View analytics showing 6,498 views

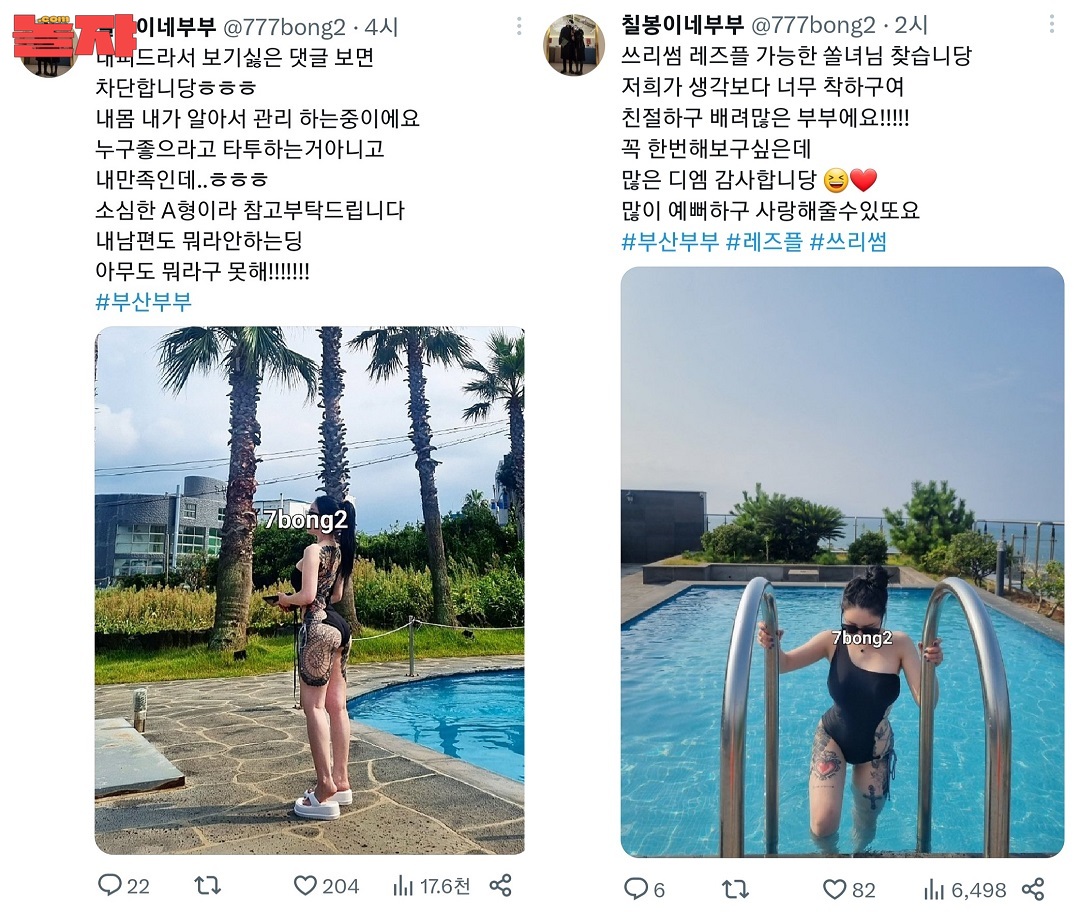point(964,890)
